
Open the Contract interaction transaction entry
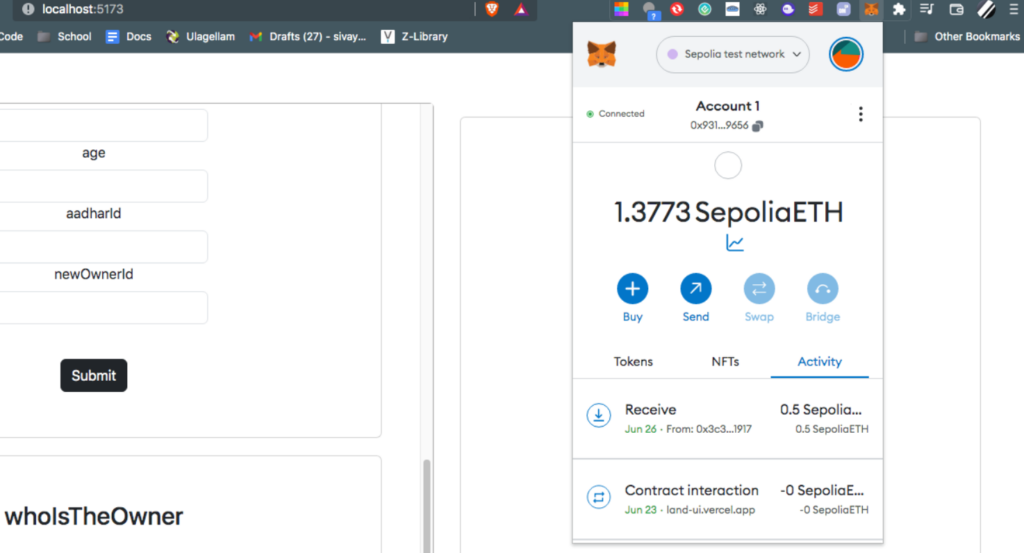pyautogui.click(x=727, y=499)
